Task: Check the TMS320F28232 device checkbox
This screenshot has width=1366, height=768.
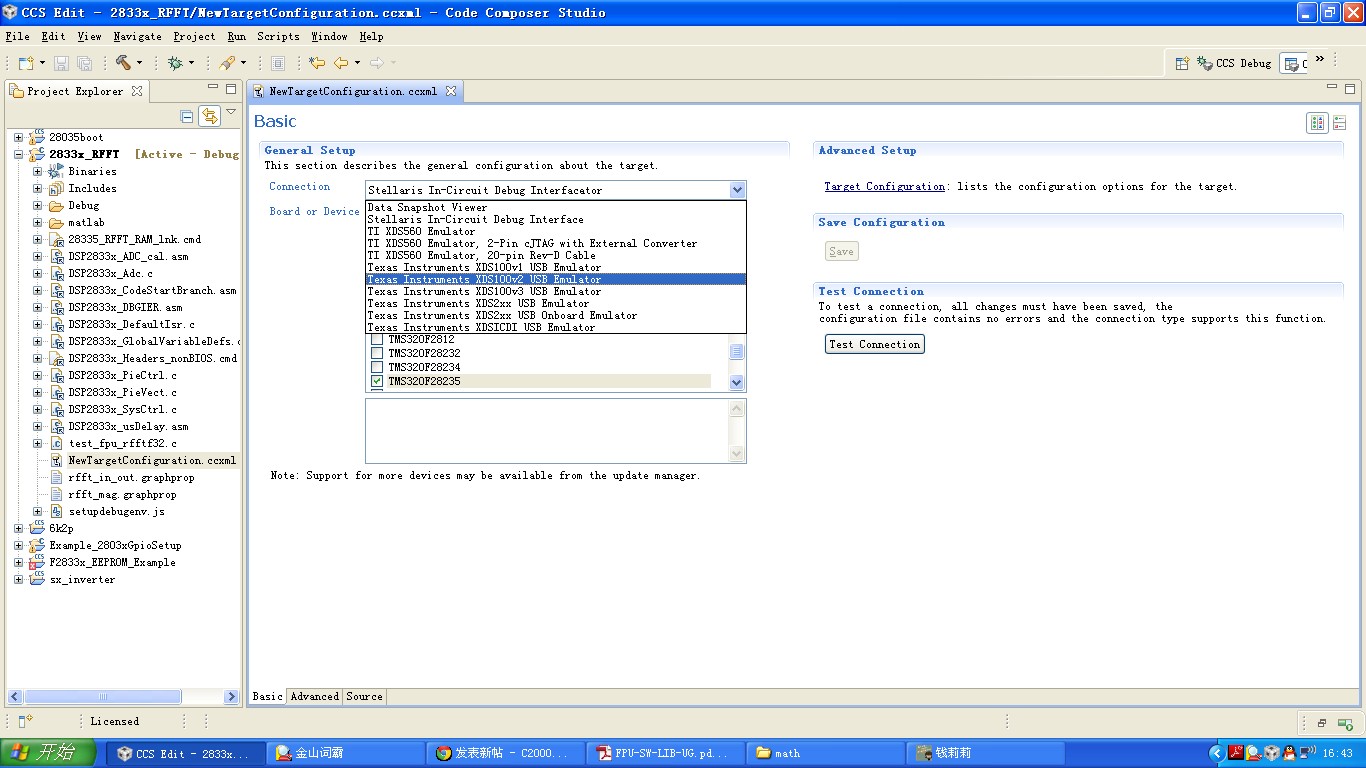Action: click(377, 354)
